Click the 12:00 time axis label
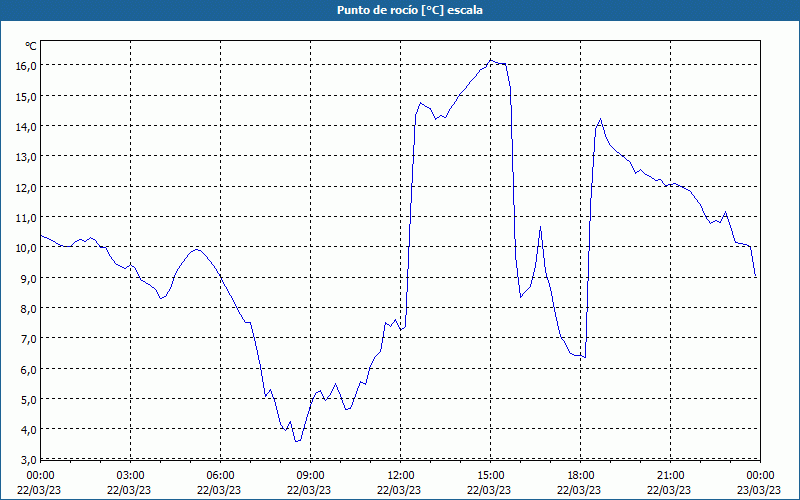This screenshot has width=800, height=500. 401,476
